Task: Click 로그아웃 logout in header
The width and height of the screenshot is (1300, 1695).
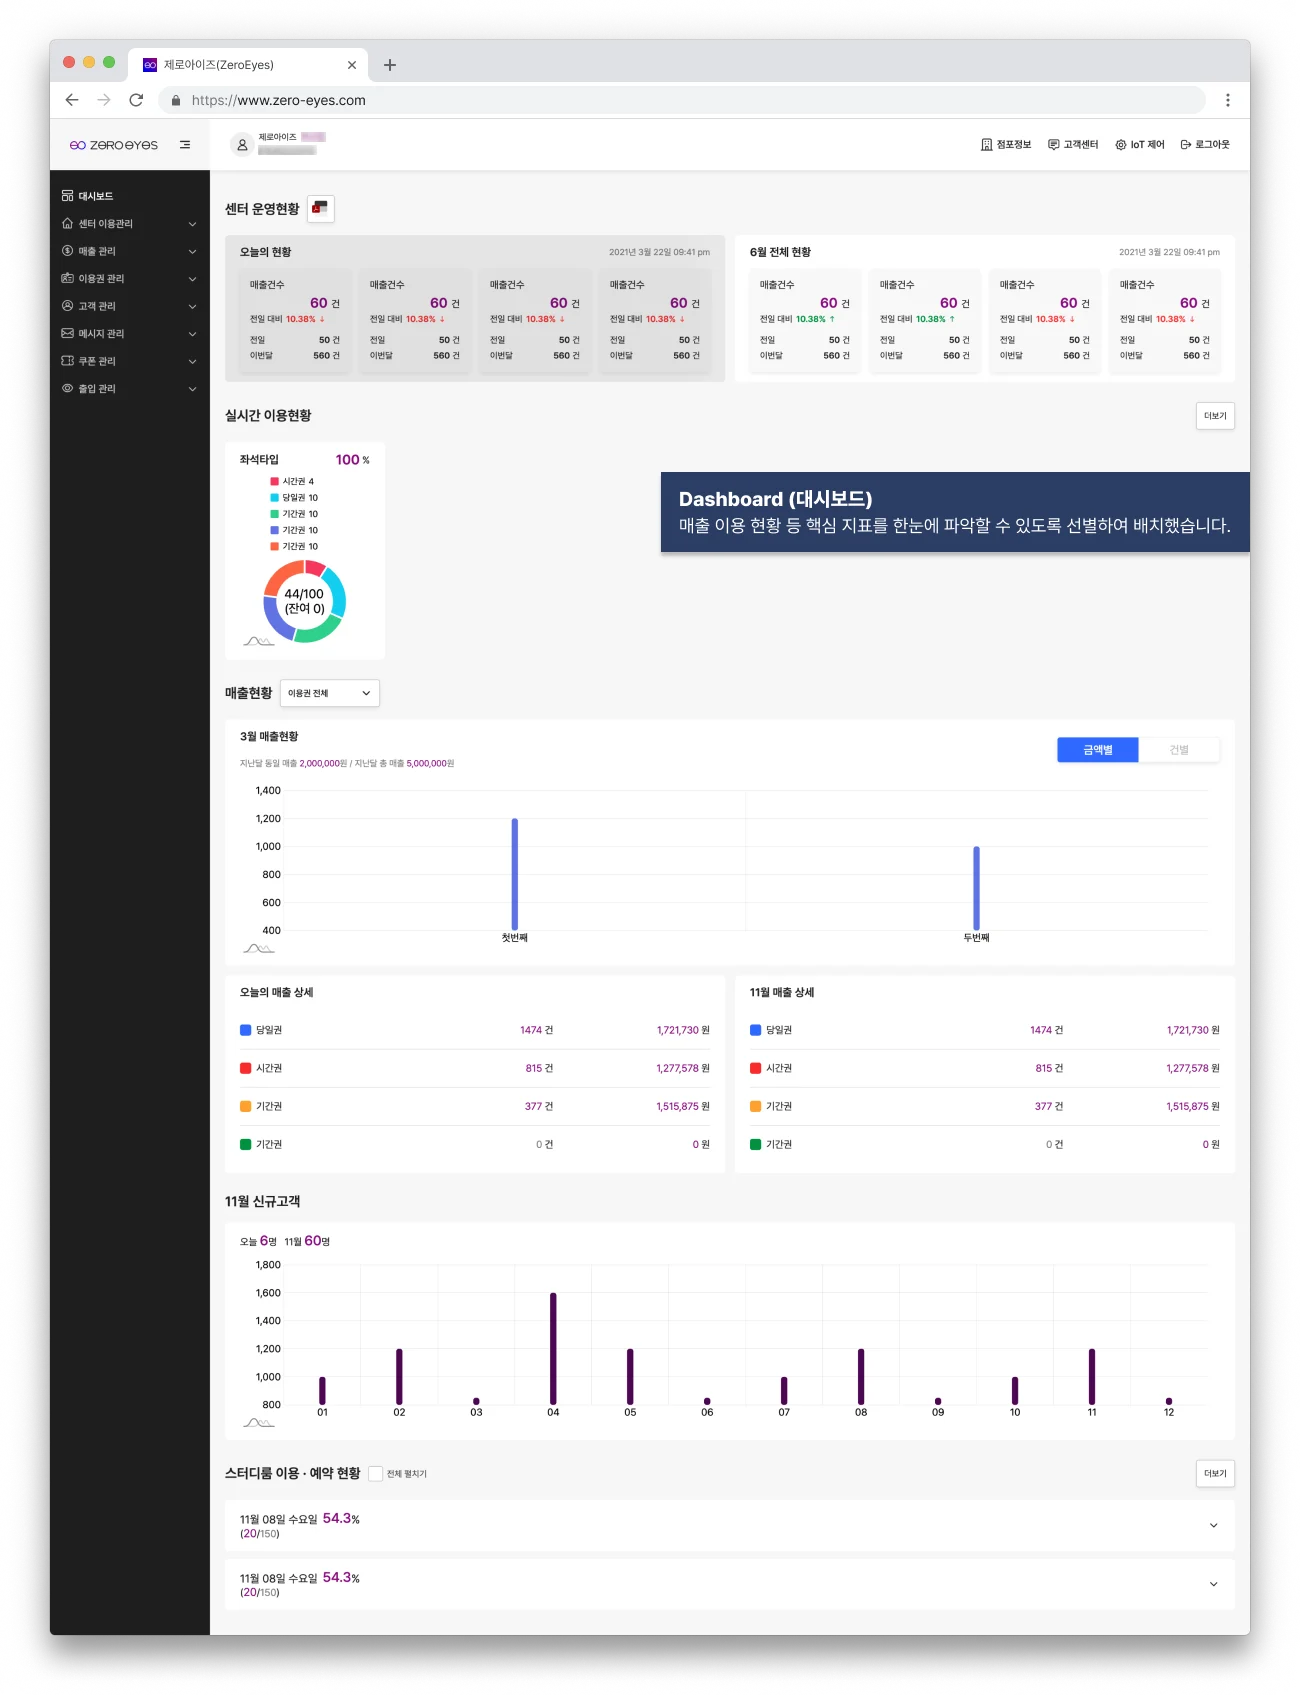Action: 1205,145
